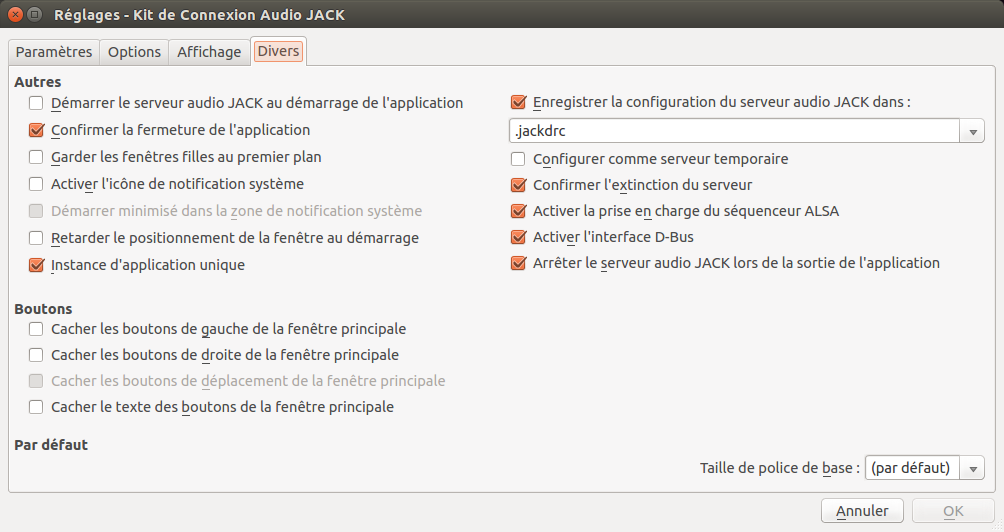Enable Activer l'icône de notification système
This screenshot has height=532, width=1004.
point(37,184)
